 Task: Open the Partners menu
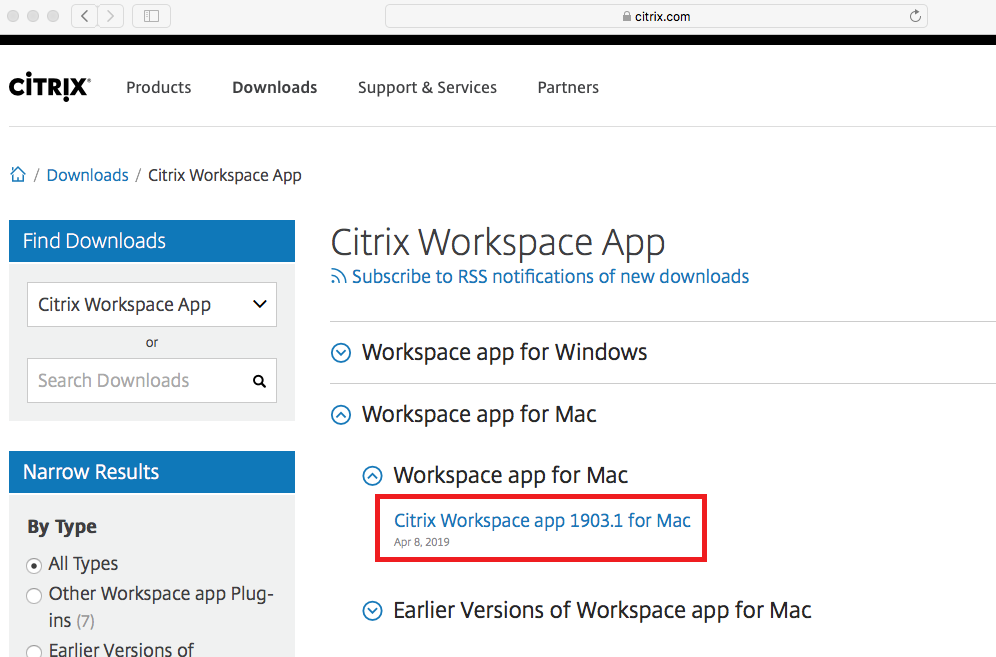click(x=568, y=87)
